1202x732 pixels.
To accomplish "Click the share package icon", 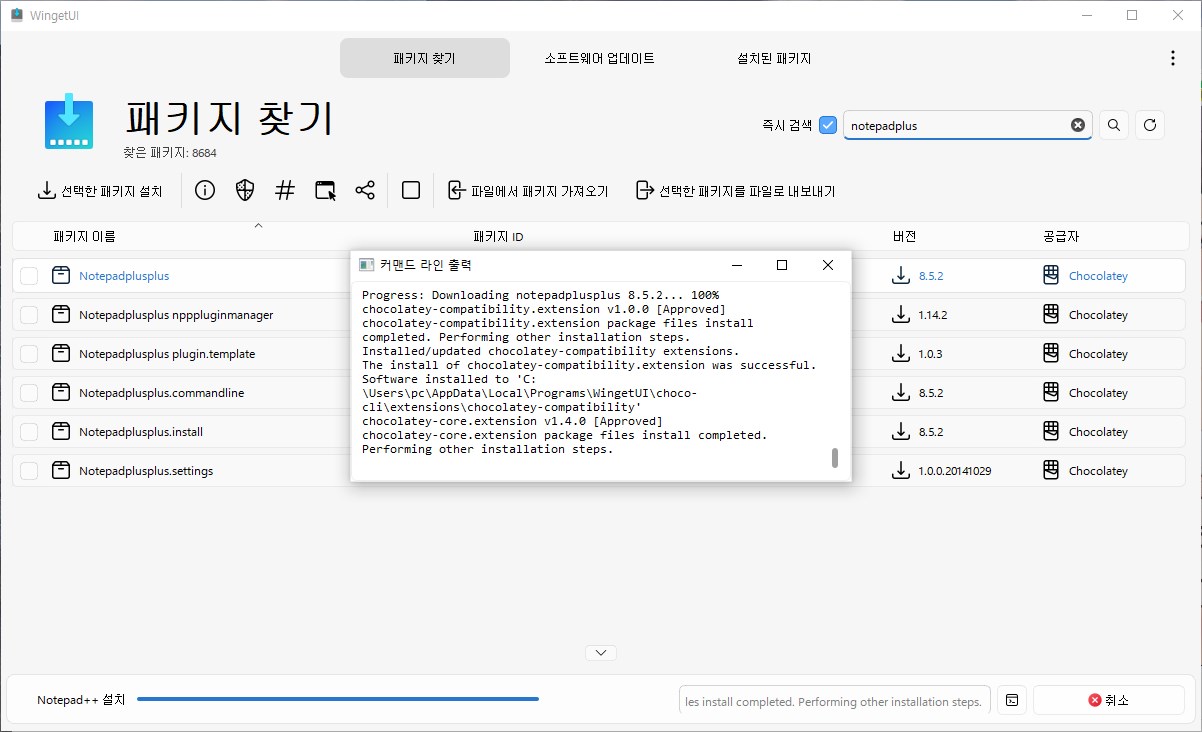I will [x=365, y=190].
